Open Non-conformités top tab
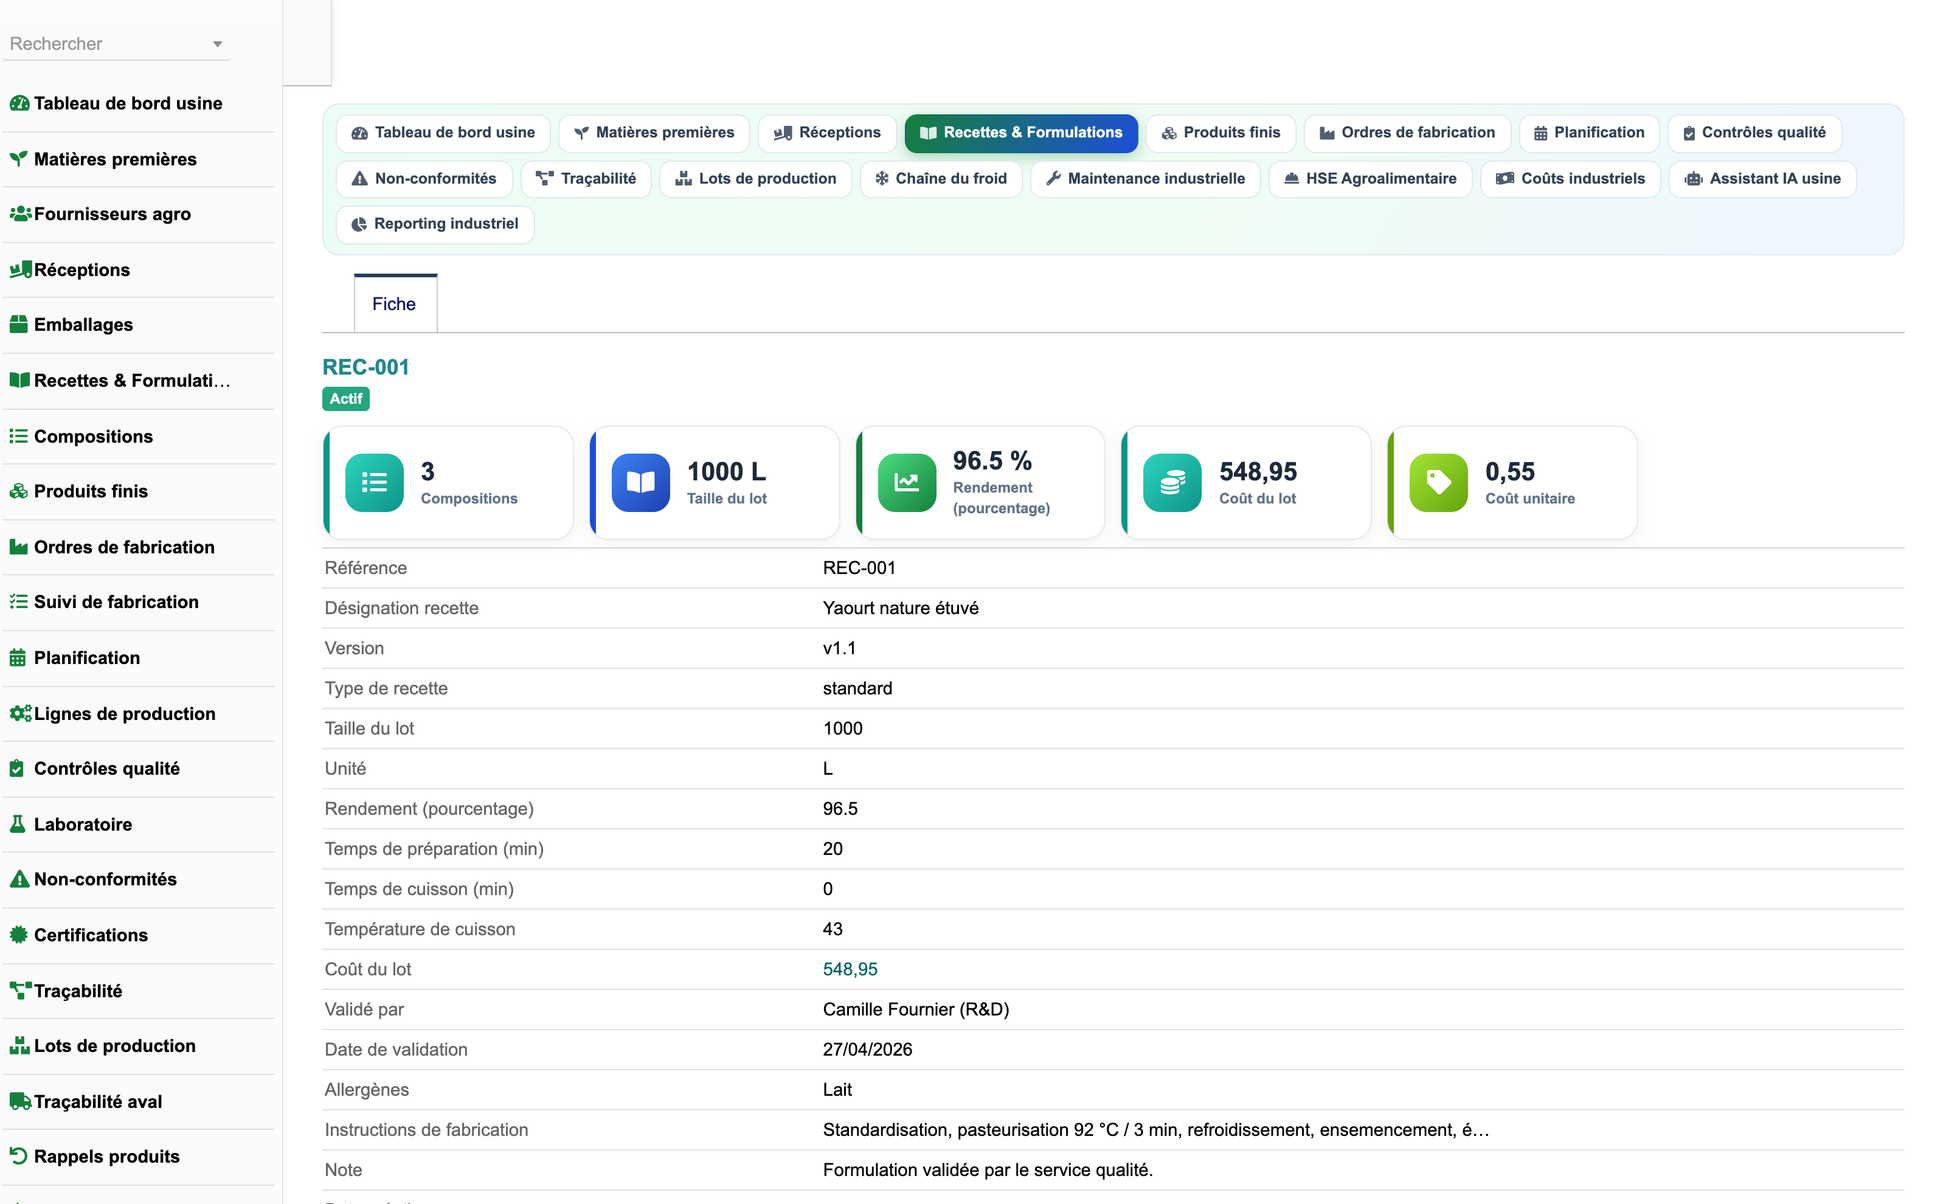Viewport: 1946px width, 1204px height. coord(424,179)
